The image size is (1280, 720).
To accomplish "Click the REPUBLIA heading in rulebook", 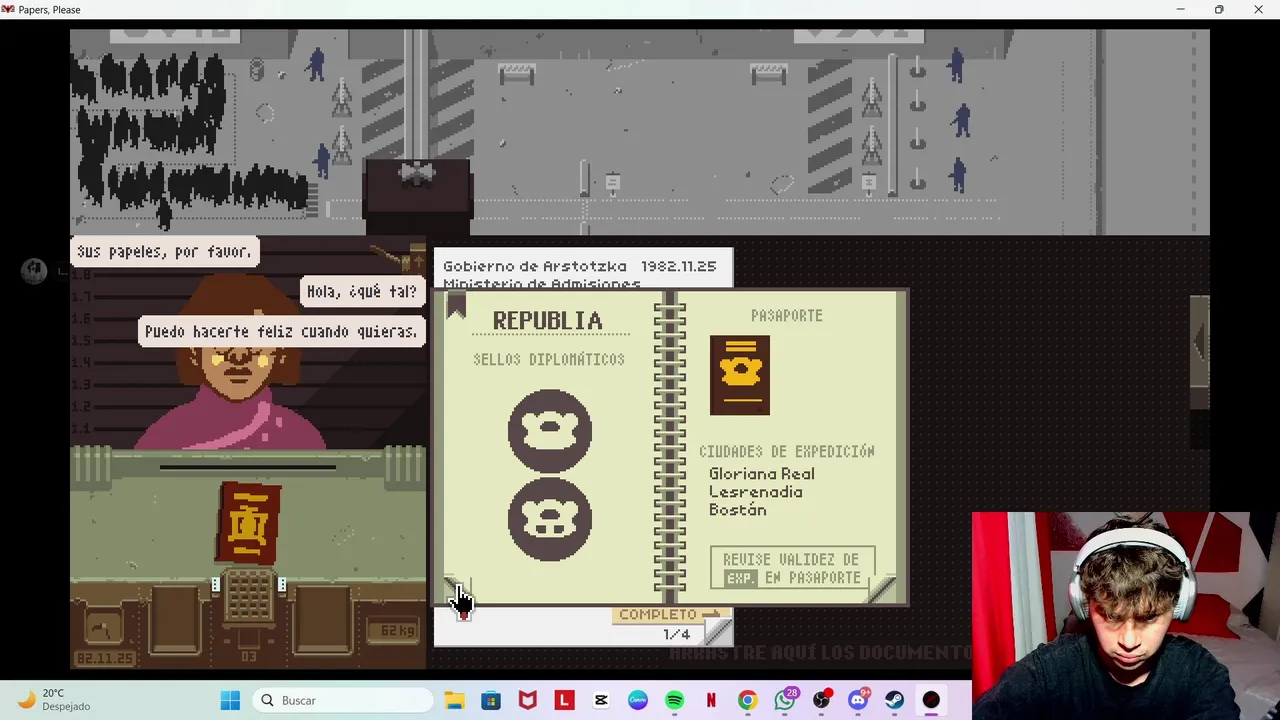I will pyautogui.click(x=547, y=320).
